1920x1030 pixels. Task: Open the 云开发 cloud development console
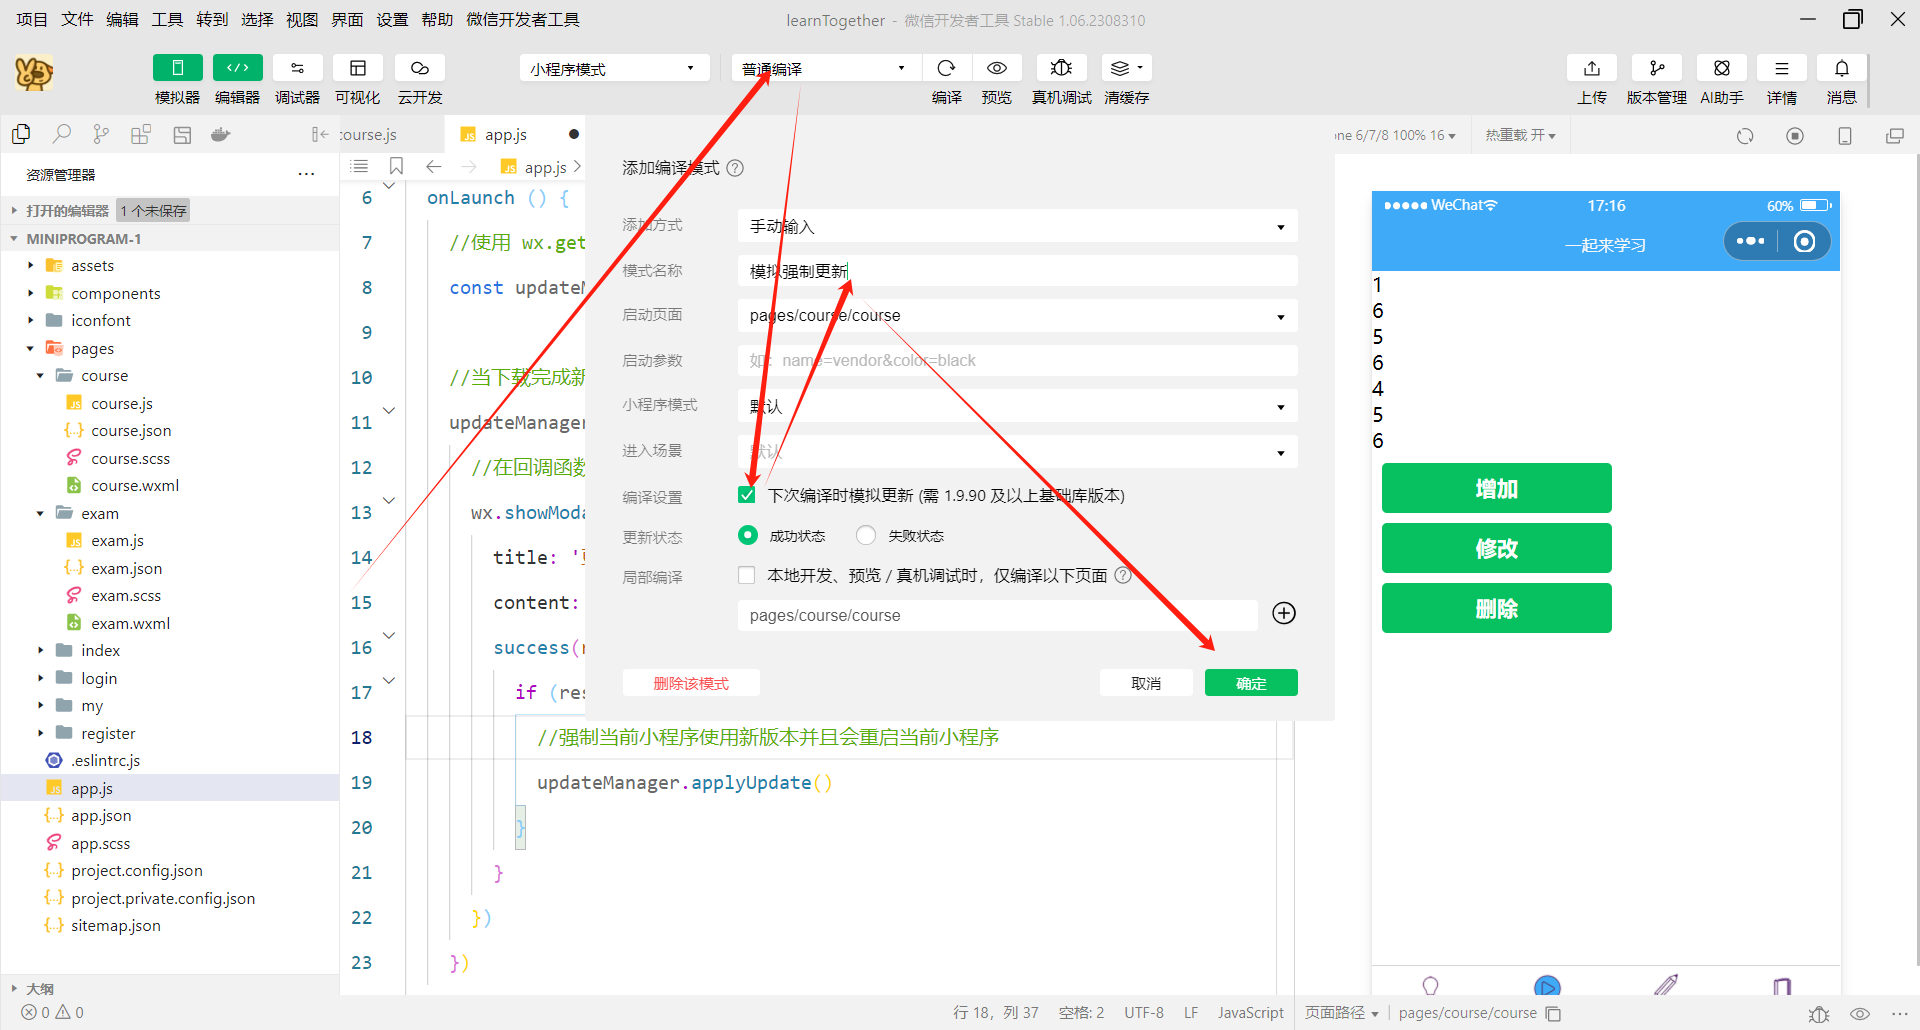pos(420,68)
